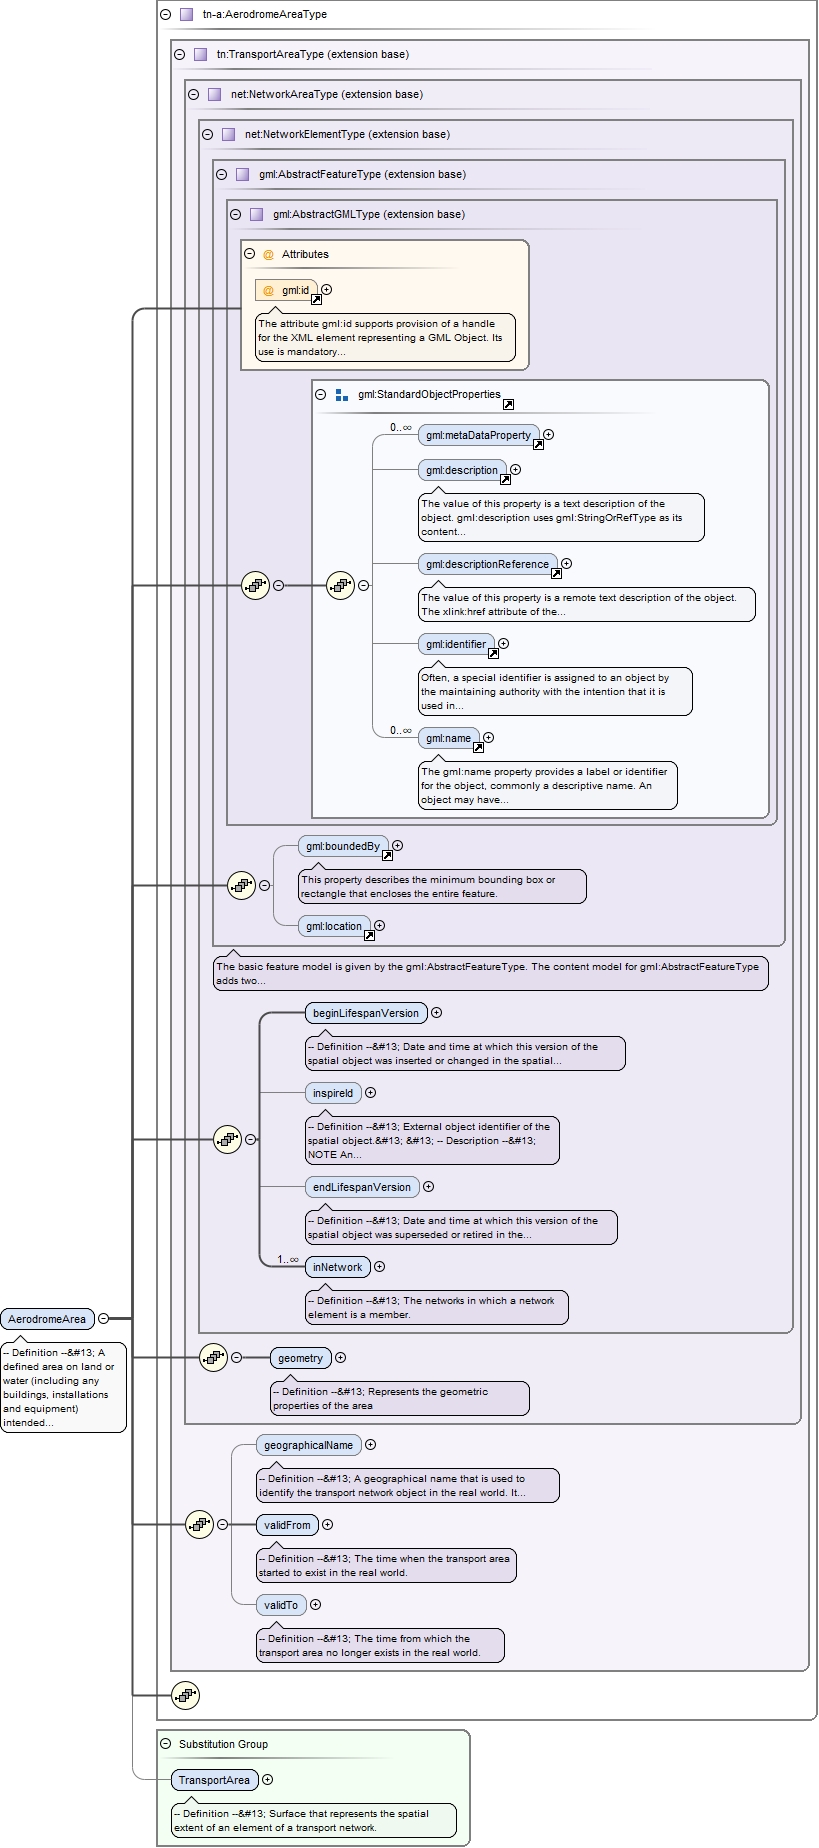Follow gml:boundedBy reference arrow
Viewport: 819px width, 1848px height.
387,855
